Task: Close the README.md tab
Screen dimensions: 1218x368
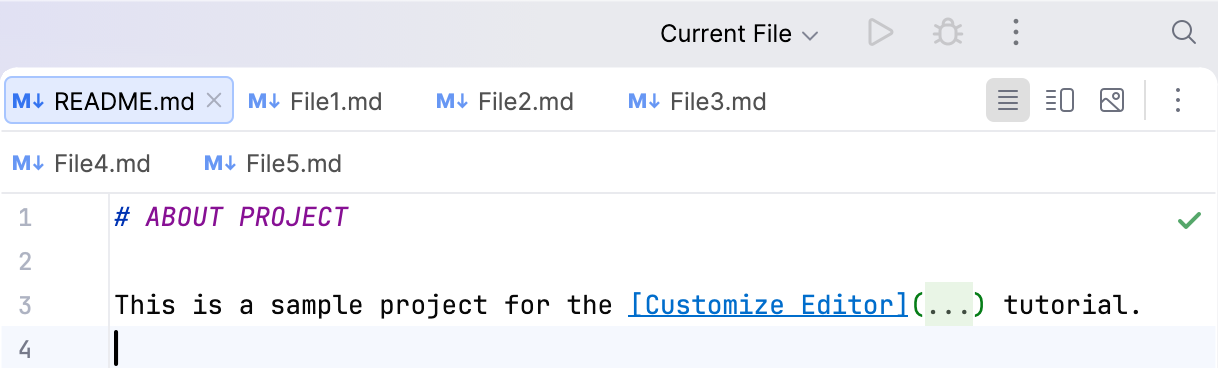Action: pos(213,100)
